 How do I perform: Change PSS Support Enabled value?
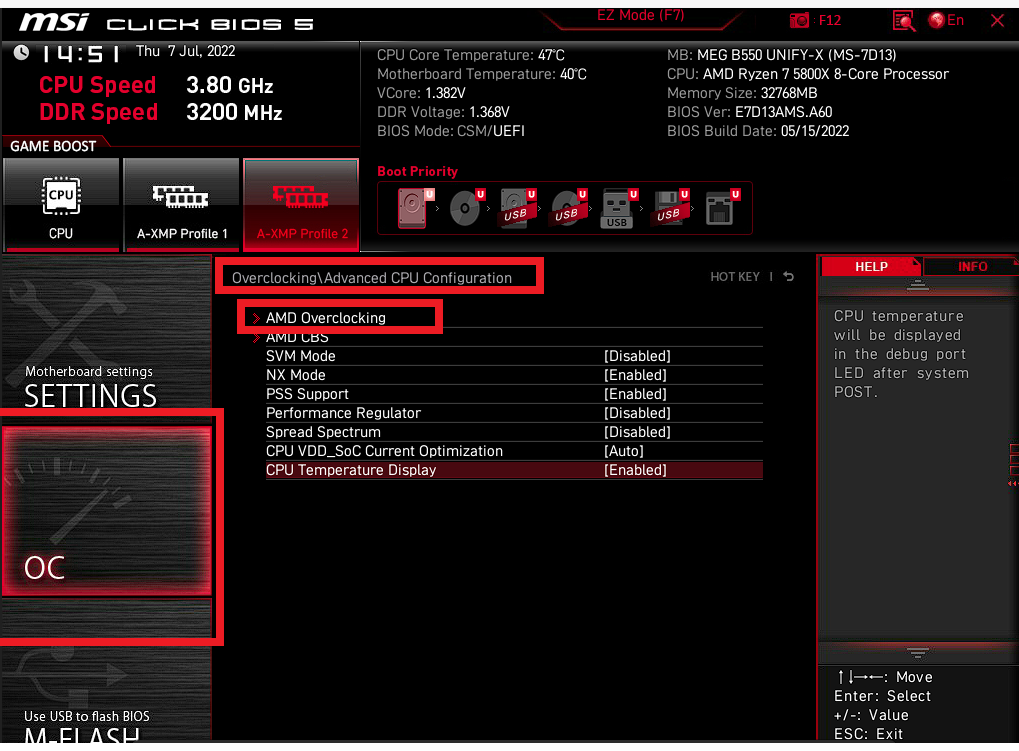click(x=635, y=394)
